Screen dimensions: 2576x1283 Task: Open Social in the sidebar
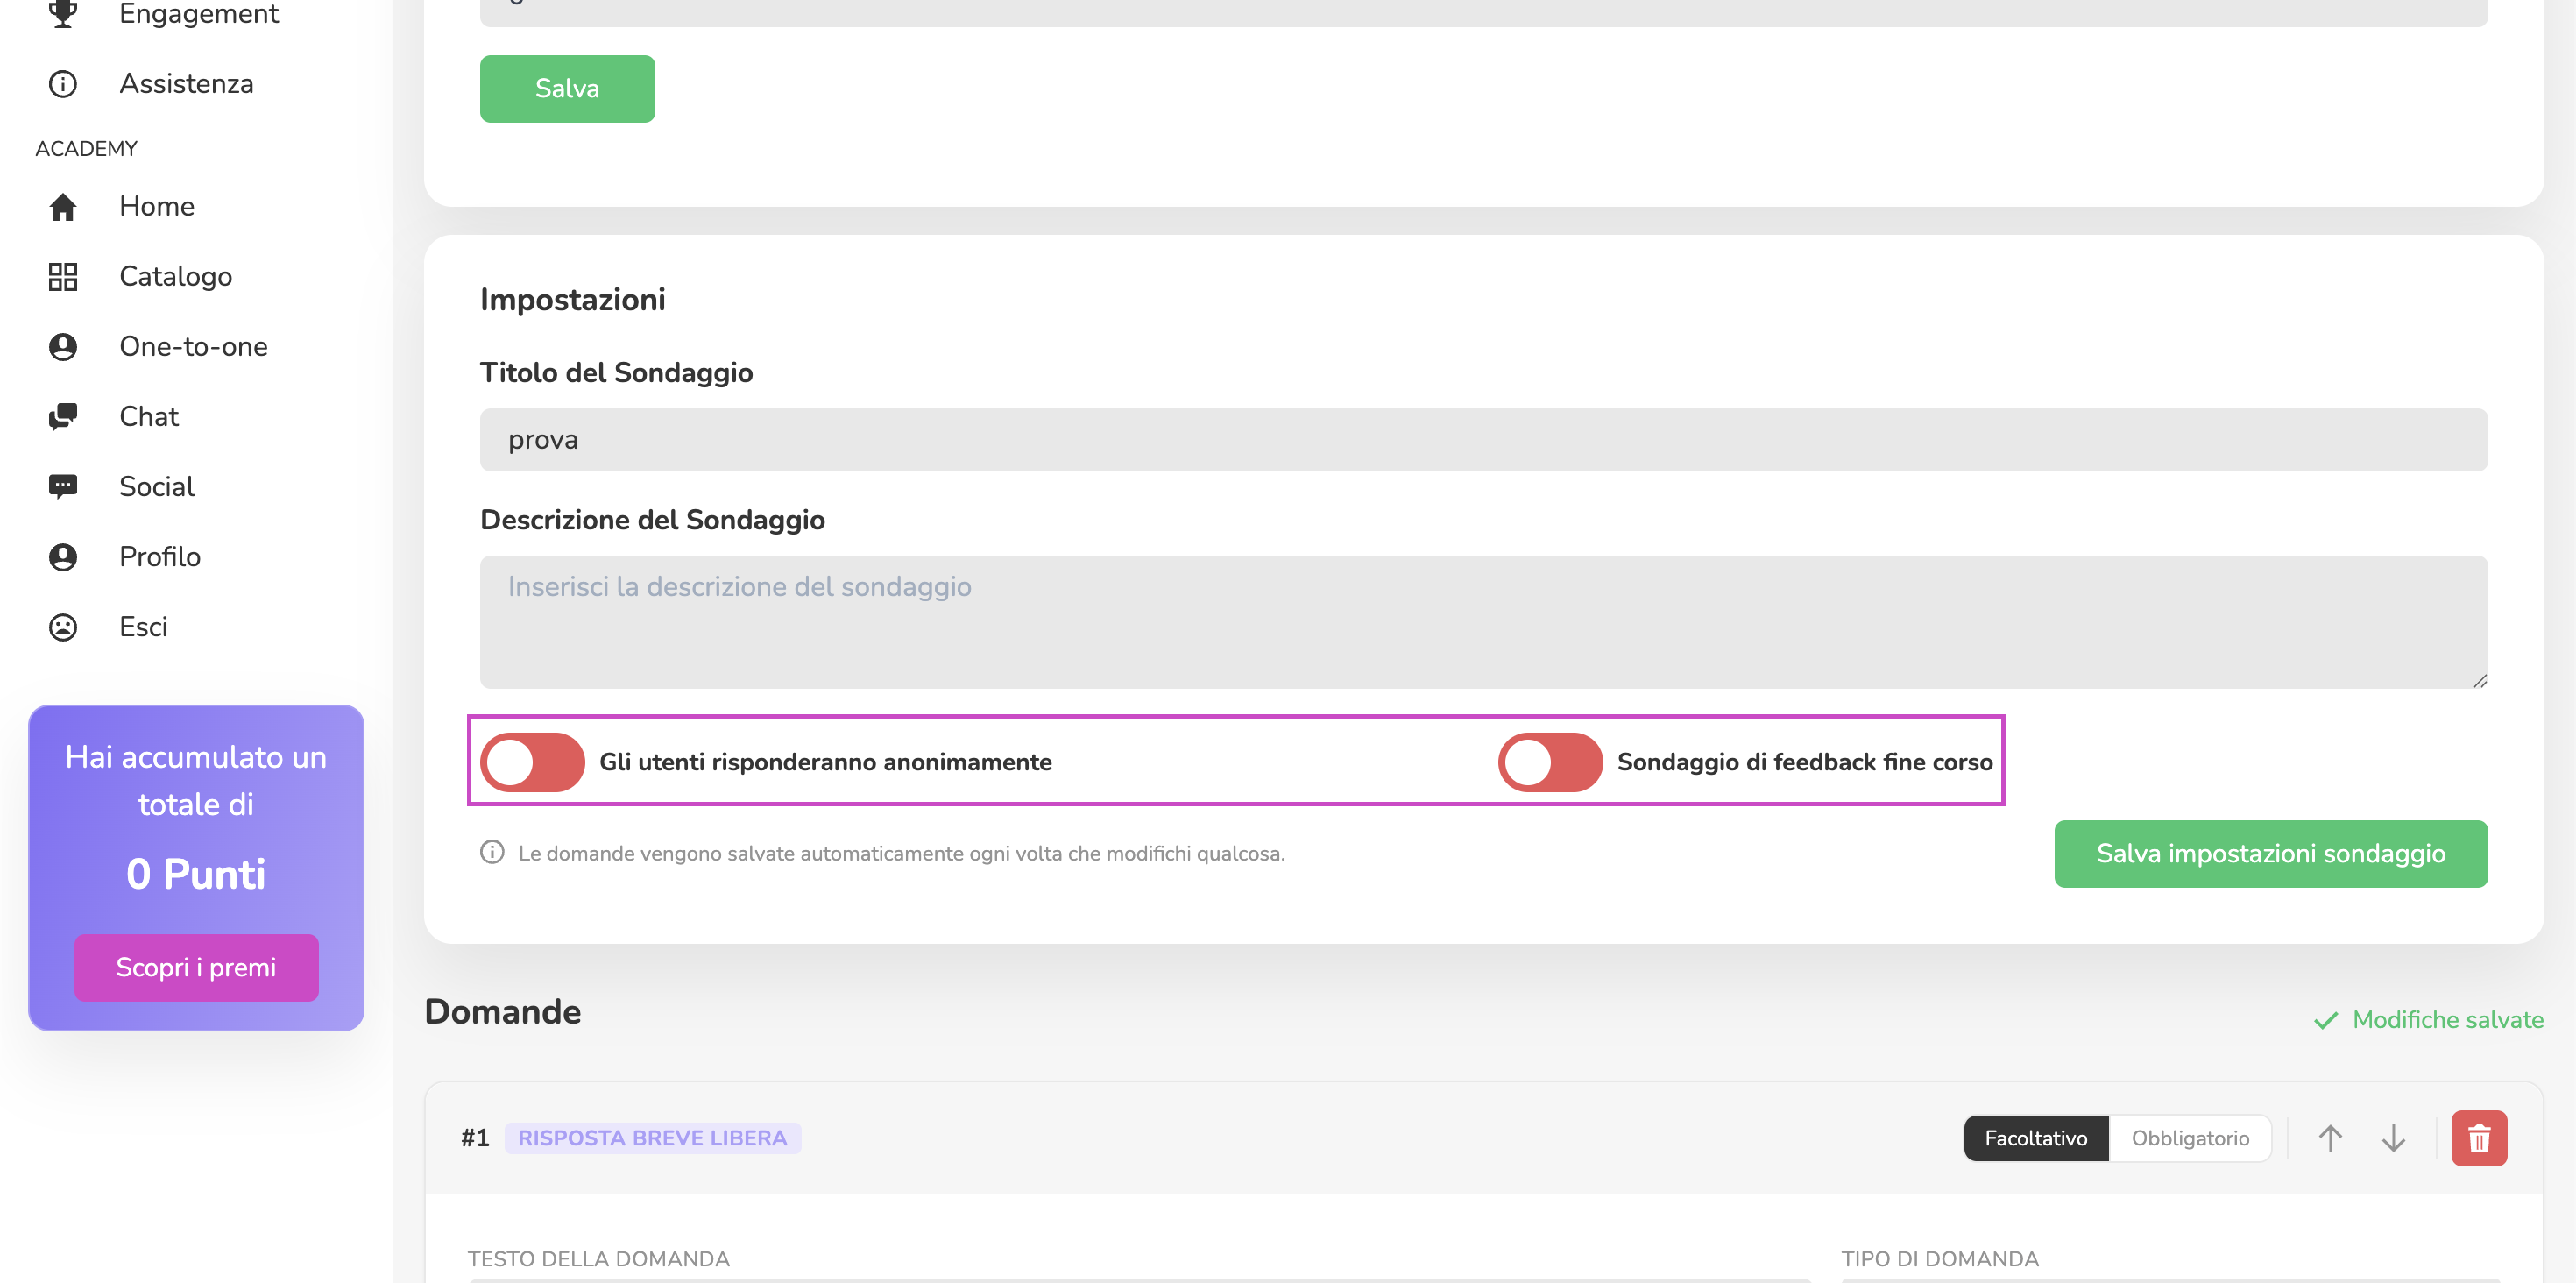[x=157, y=487]
